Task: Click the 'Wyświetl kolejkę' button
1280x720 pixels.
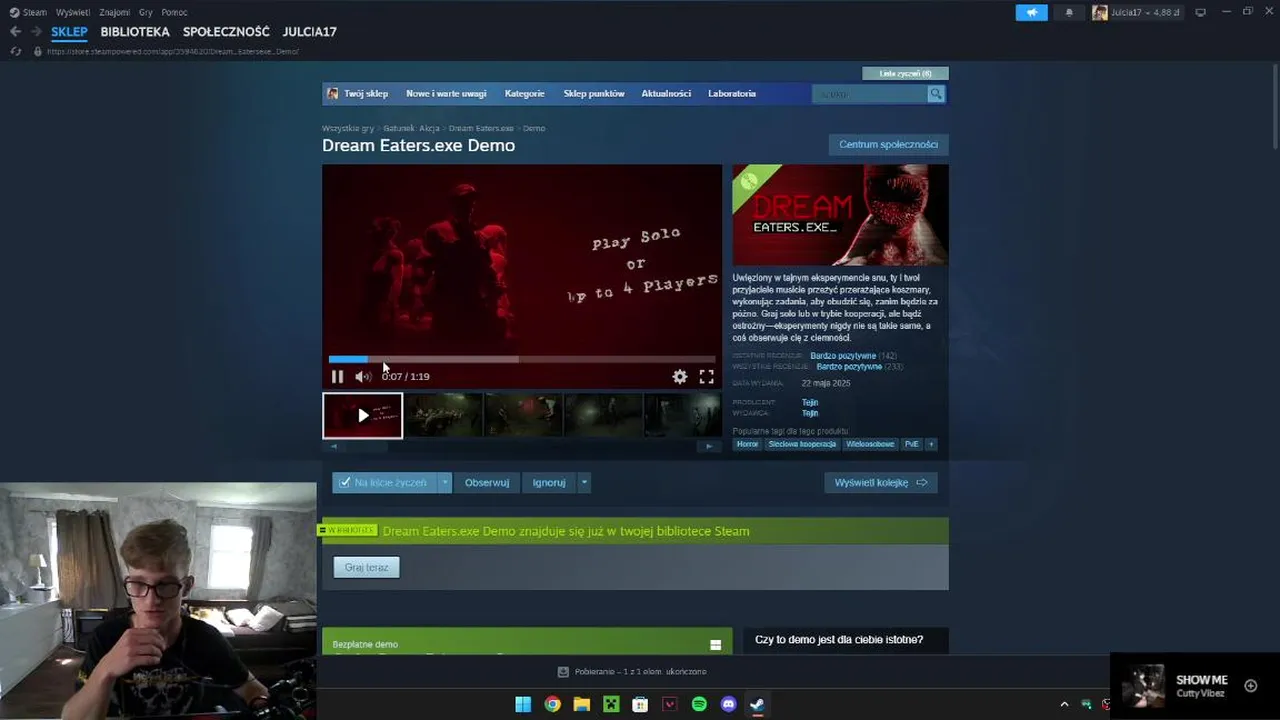Action: tap(881, 482)
